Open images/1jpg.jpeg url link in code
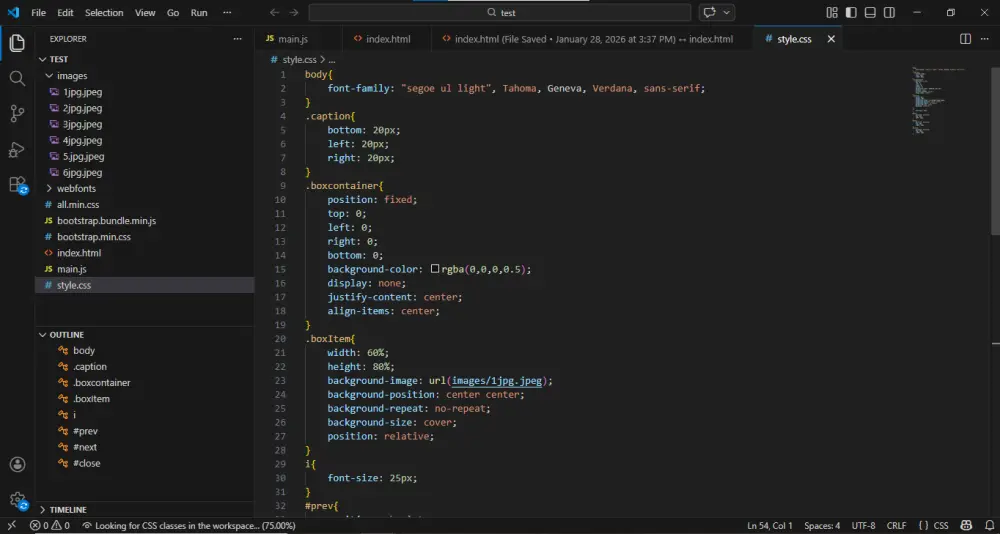1000x534 pixels. point(497,381)
